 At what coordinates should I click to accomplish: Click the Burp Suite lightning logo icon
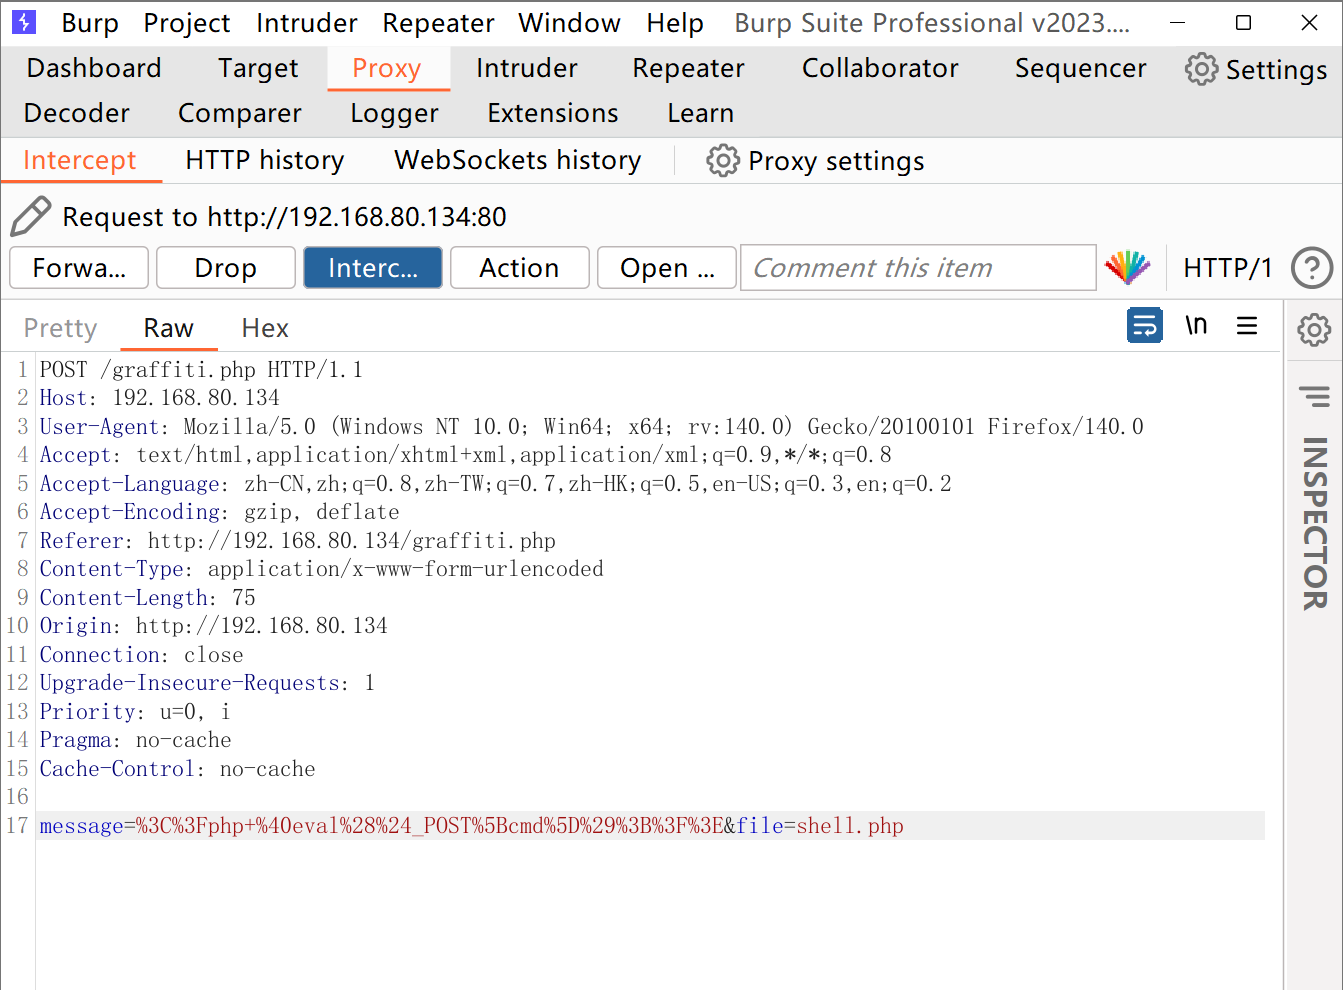coord(24,22)
